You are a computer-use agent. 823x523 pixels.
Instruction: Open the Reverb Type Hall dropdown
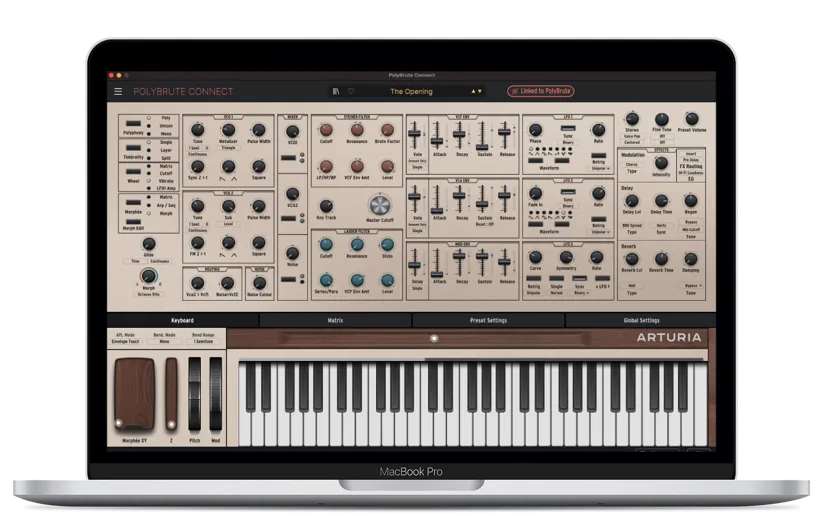point(631,286)
